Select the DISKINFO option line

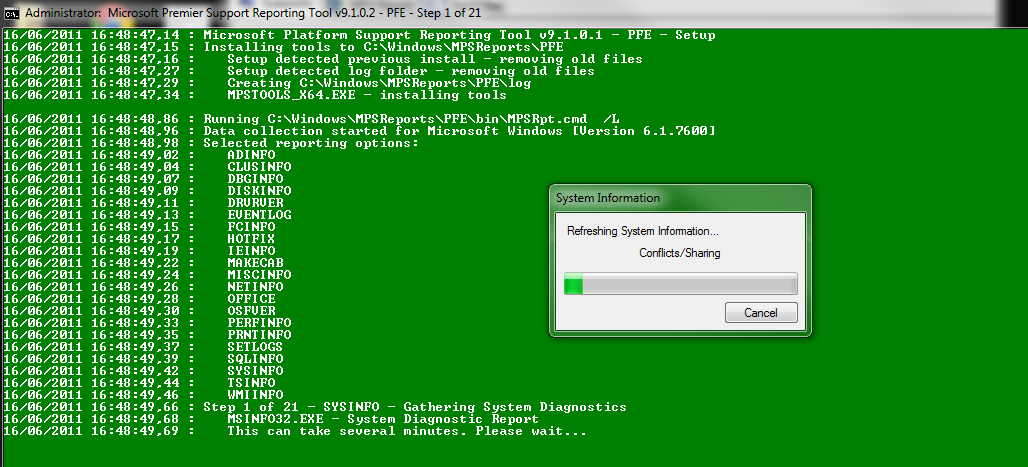tap(147, 191)
